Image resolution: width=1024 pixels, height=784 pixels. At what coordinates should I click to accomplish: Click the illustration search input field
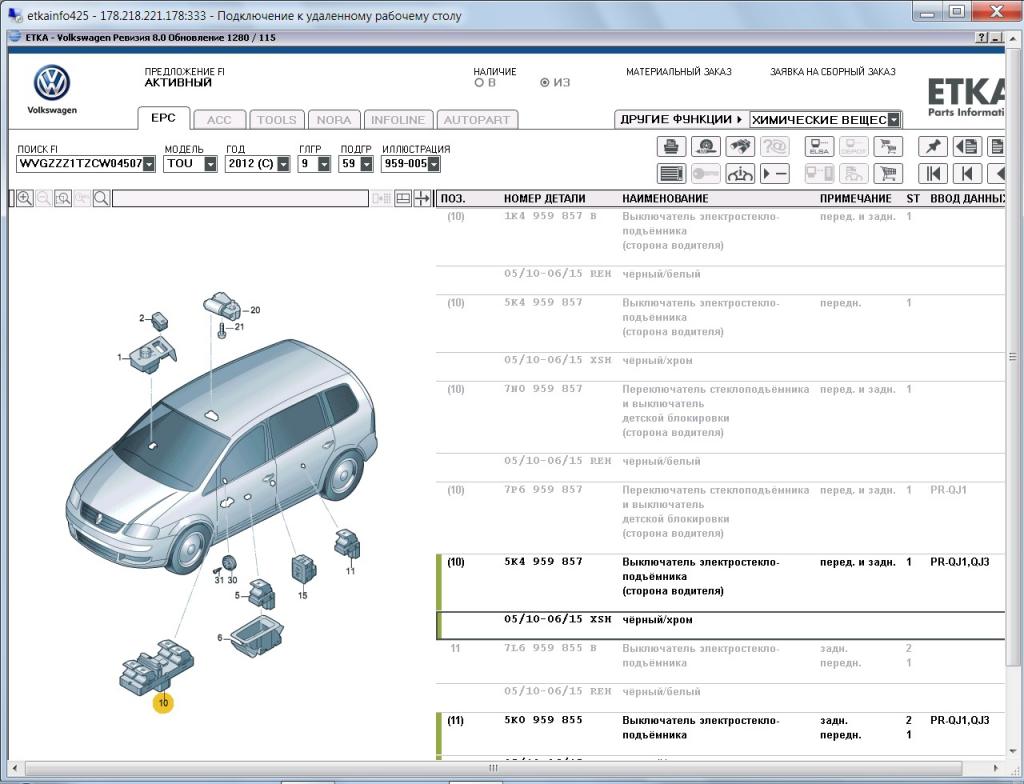click(240, 199)
